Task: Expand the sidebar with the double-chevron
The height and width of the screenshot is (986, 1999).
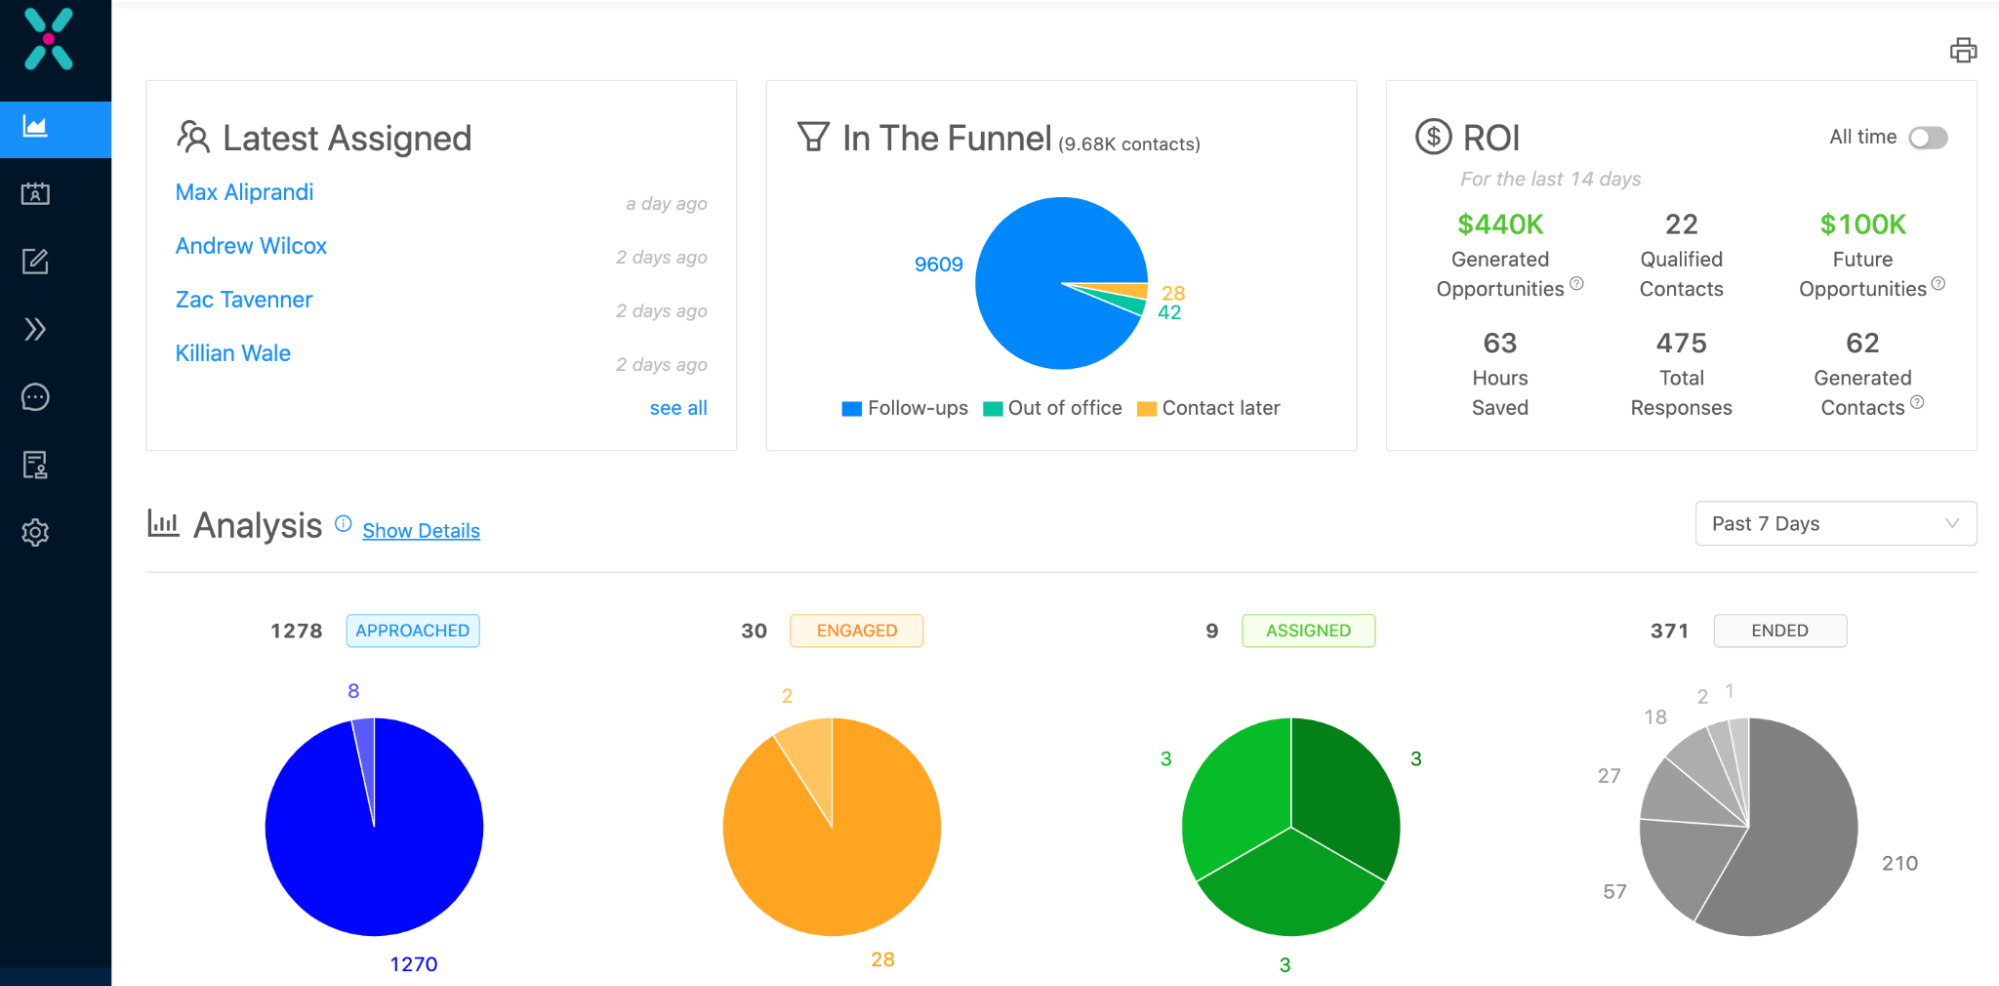Action: coord(35,329)
